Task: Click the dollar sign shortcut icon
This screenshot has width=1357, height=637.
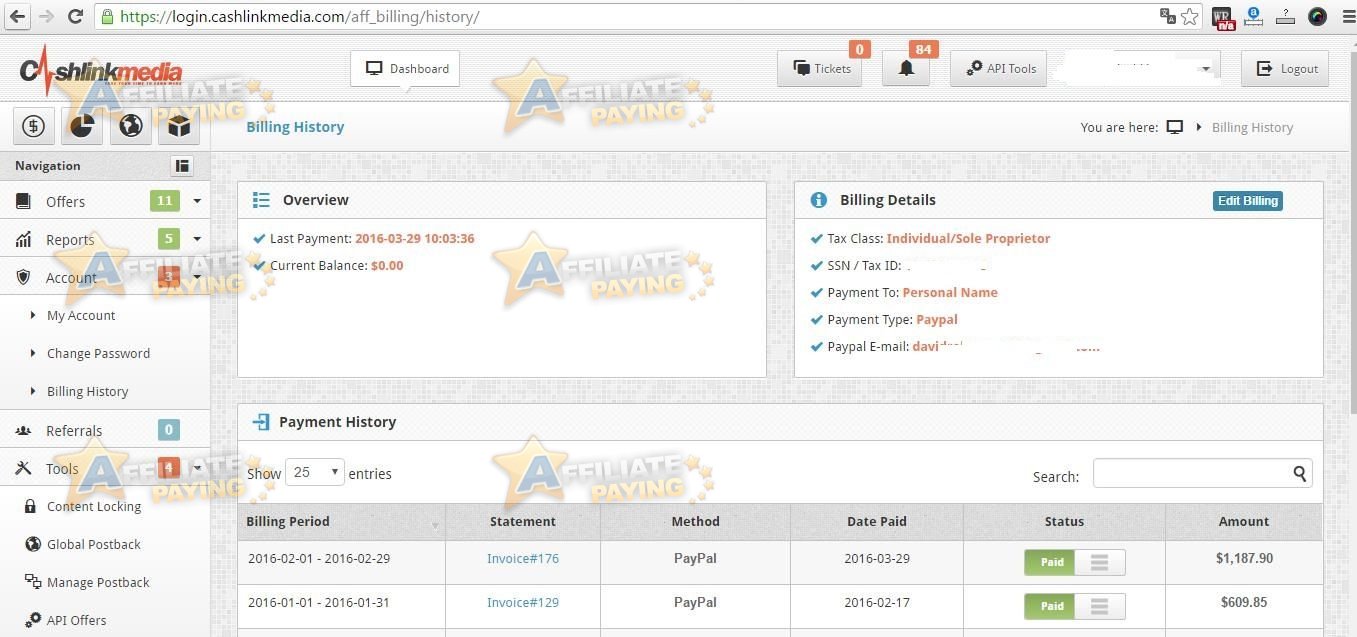Action: click(x=33, y=126)
